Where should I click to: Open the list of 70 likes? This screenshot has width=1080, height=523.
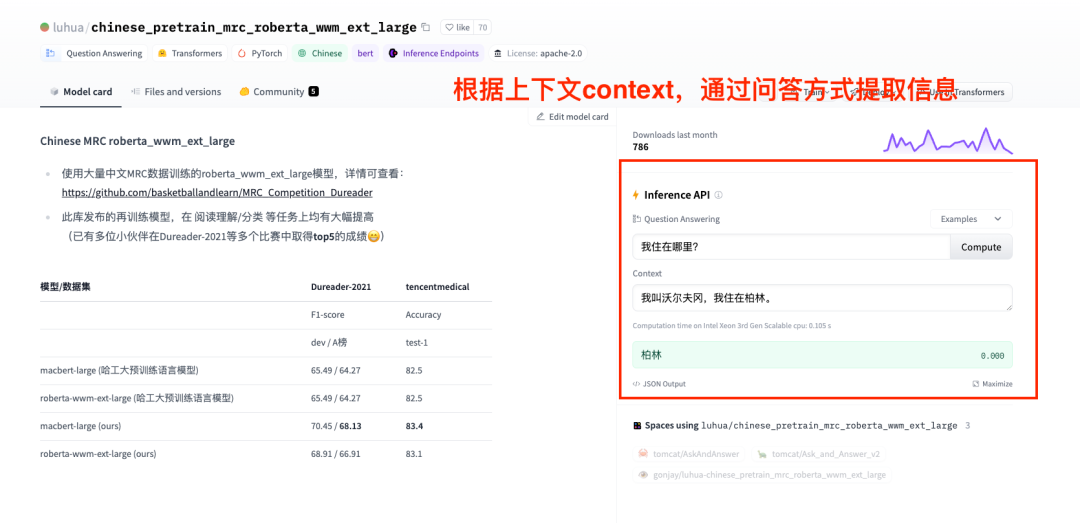pos(482,28)
